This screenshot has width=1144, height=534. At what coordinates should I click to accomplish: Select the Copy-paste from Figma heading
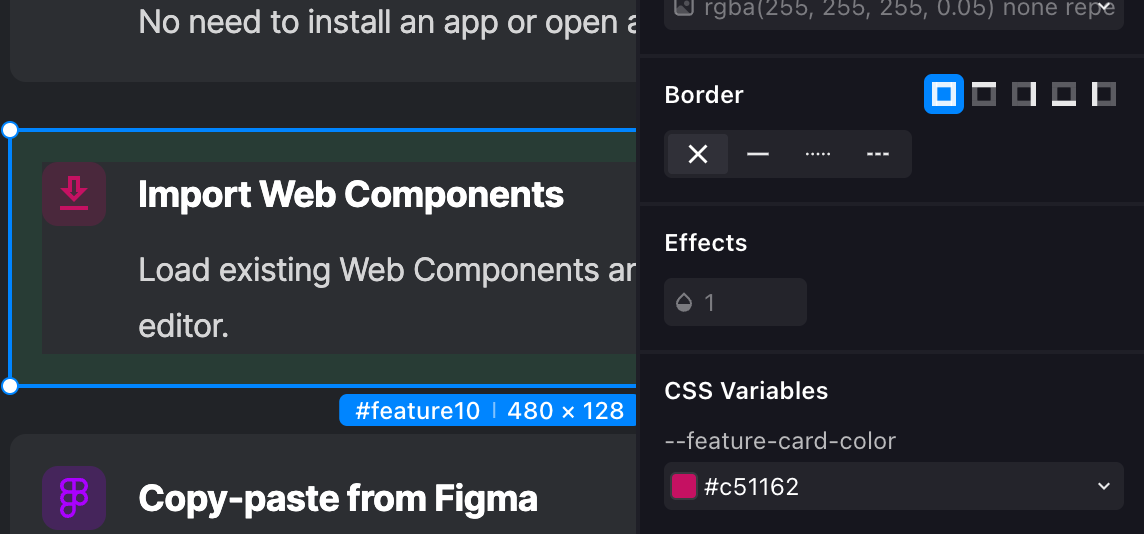[338, 498]
